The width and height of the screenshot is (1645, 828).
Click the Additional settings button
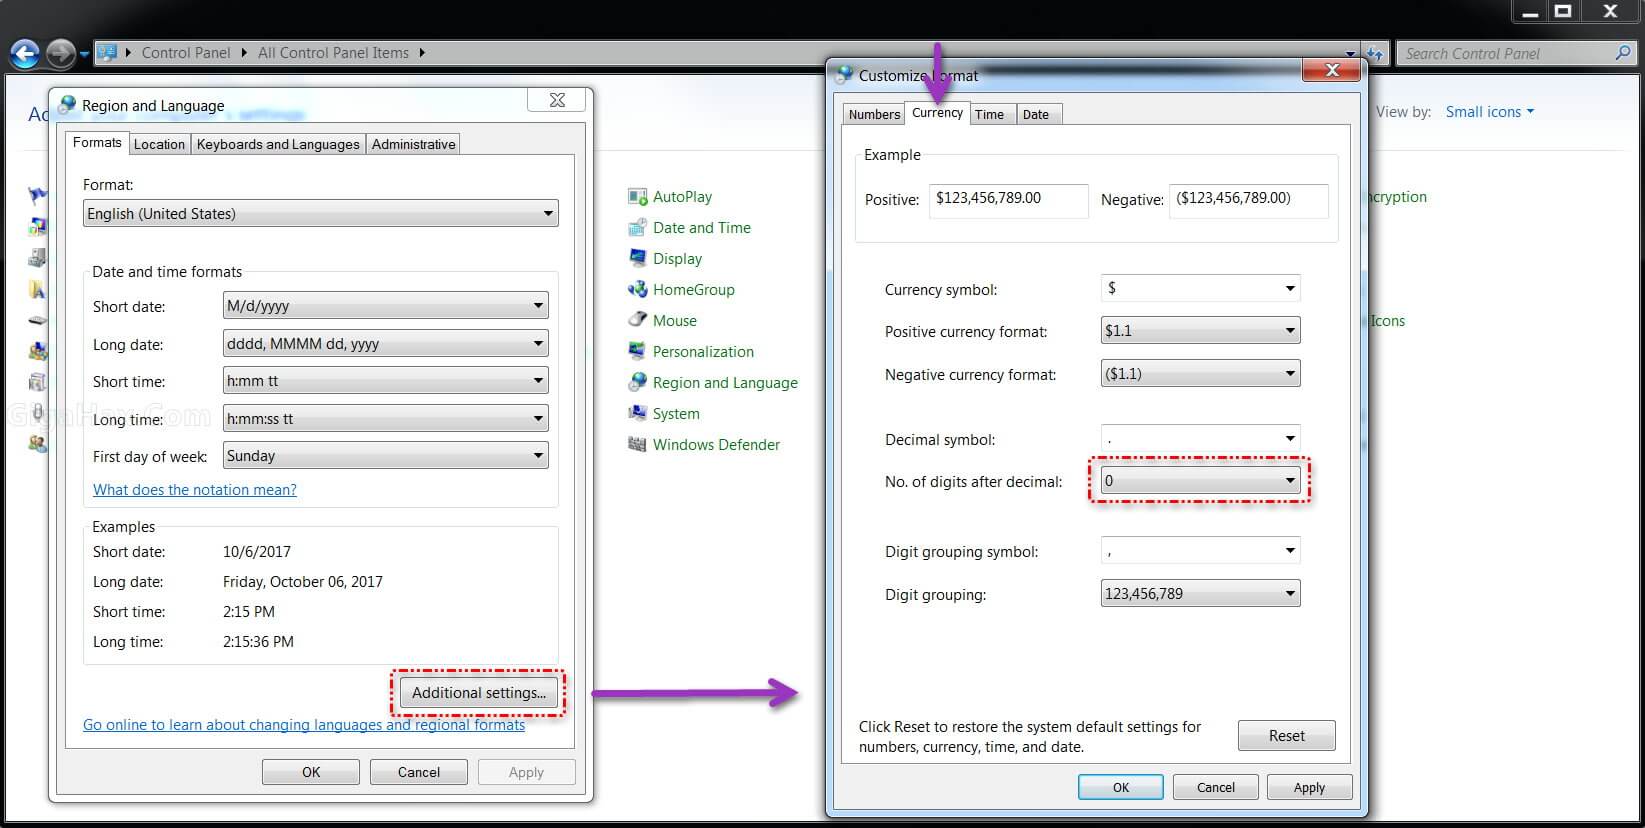[x=479, y=693]
